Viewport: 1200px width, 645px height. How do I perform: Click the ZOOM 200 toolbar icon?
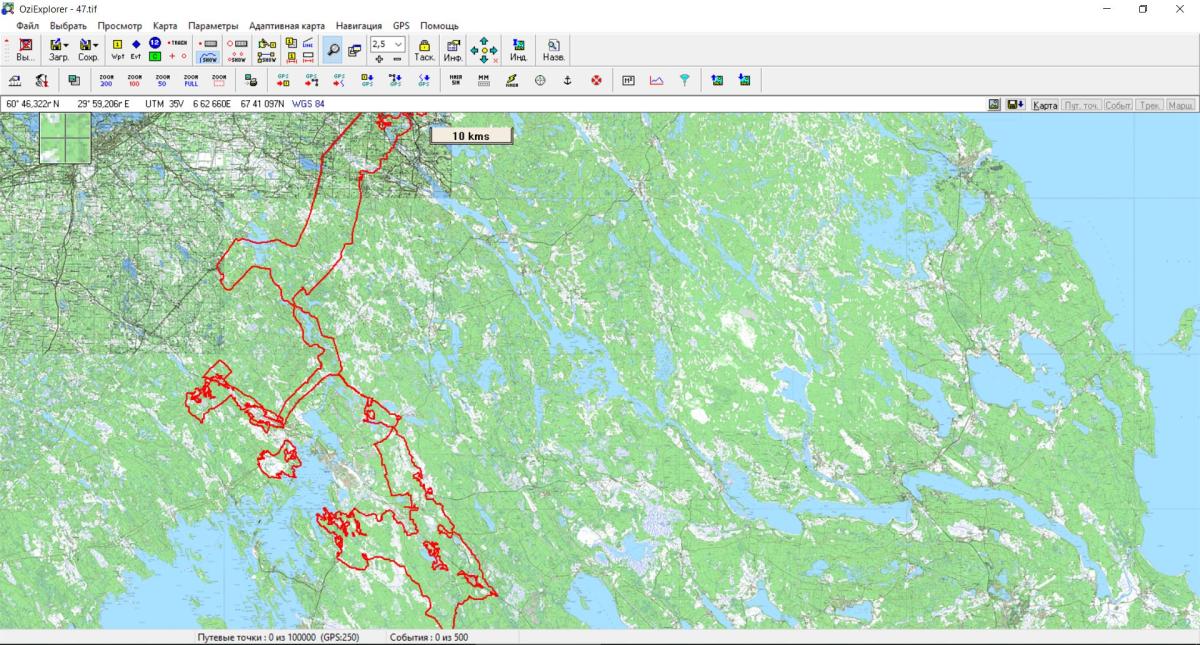pos(106,80)
